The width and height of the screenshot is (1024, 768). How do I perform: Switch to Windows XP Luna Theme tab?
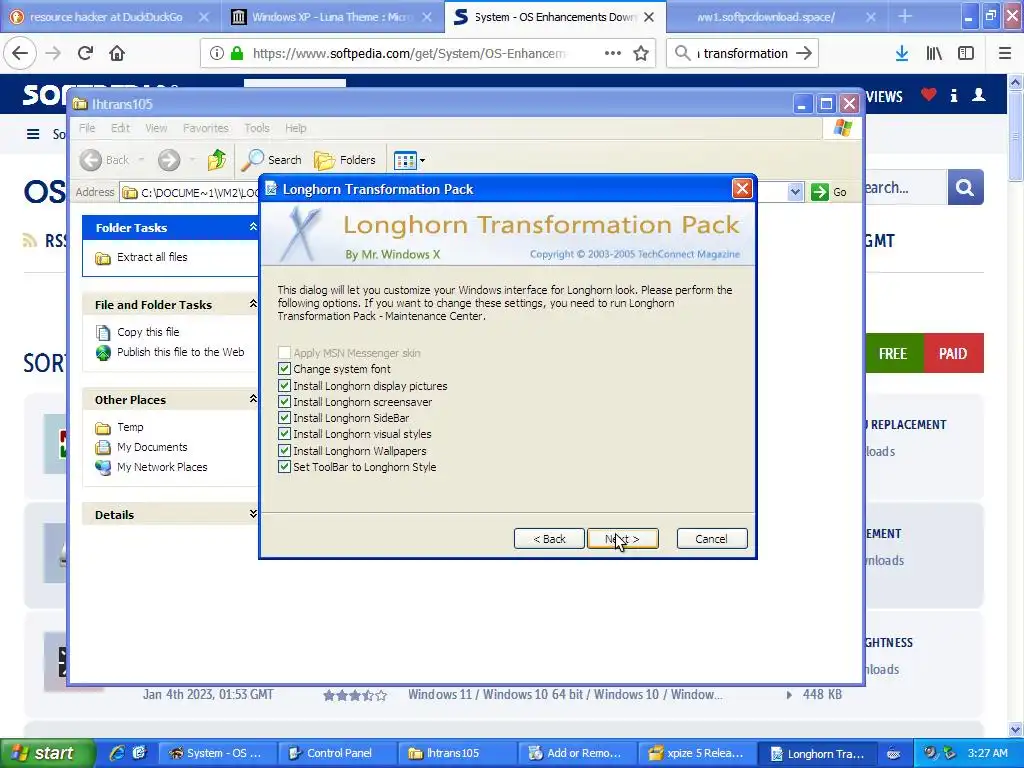coord(332,16)
